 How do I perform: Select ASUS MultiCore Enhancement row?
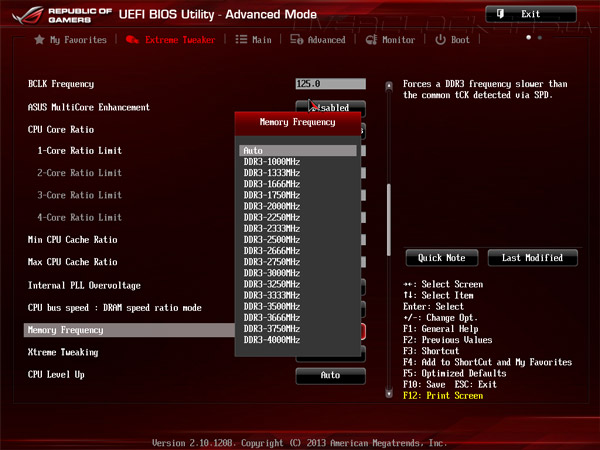click(x=89, y=107)
